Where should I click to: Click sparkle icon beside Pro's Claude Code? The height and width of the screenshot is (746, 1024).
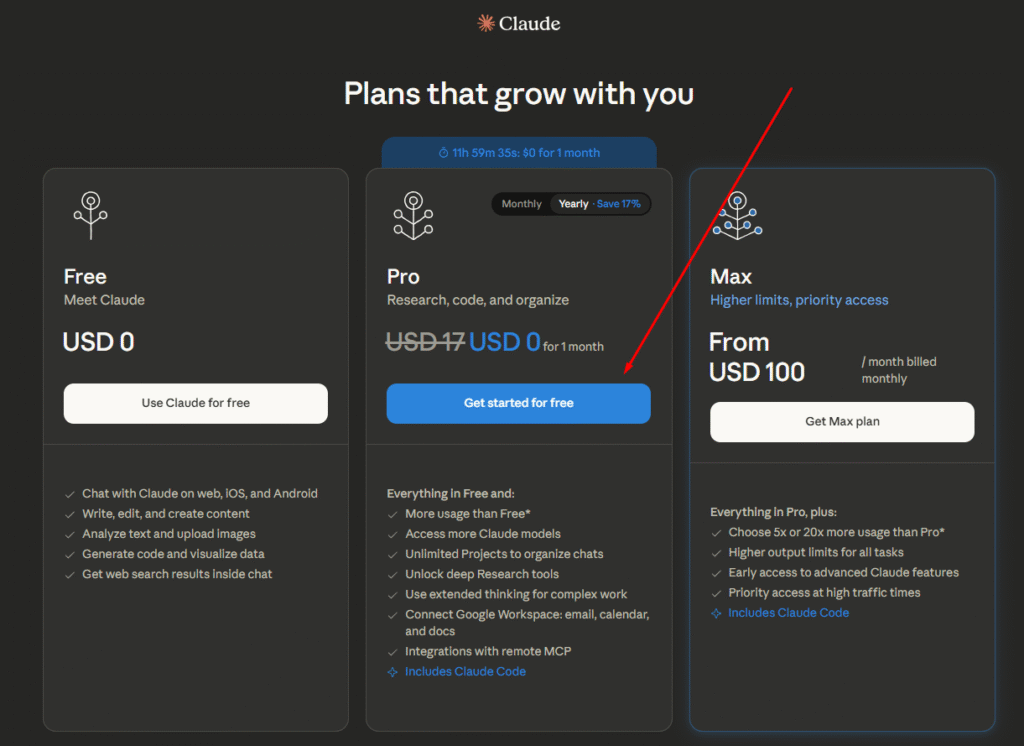pyautogui.click(x=392, y=672)
